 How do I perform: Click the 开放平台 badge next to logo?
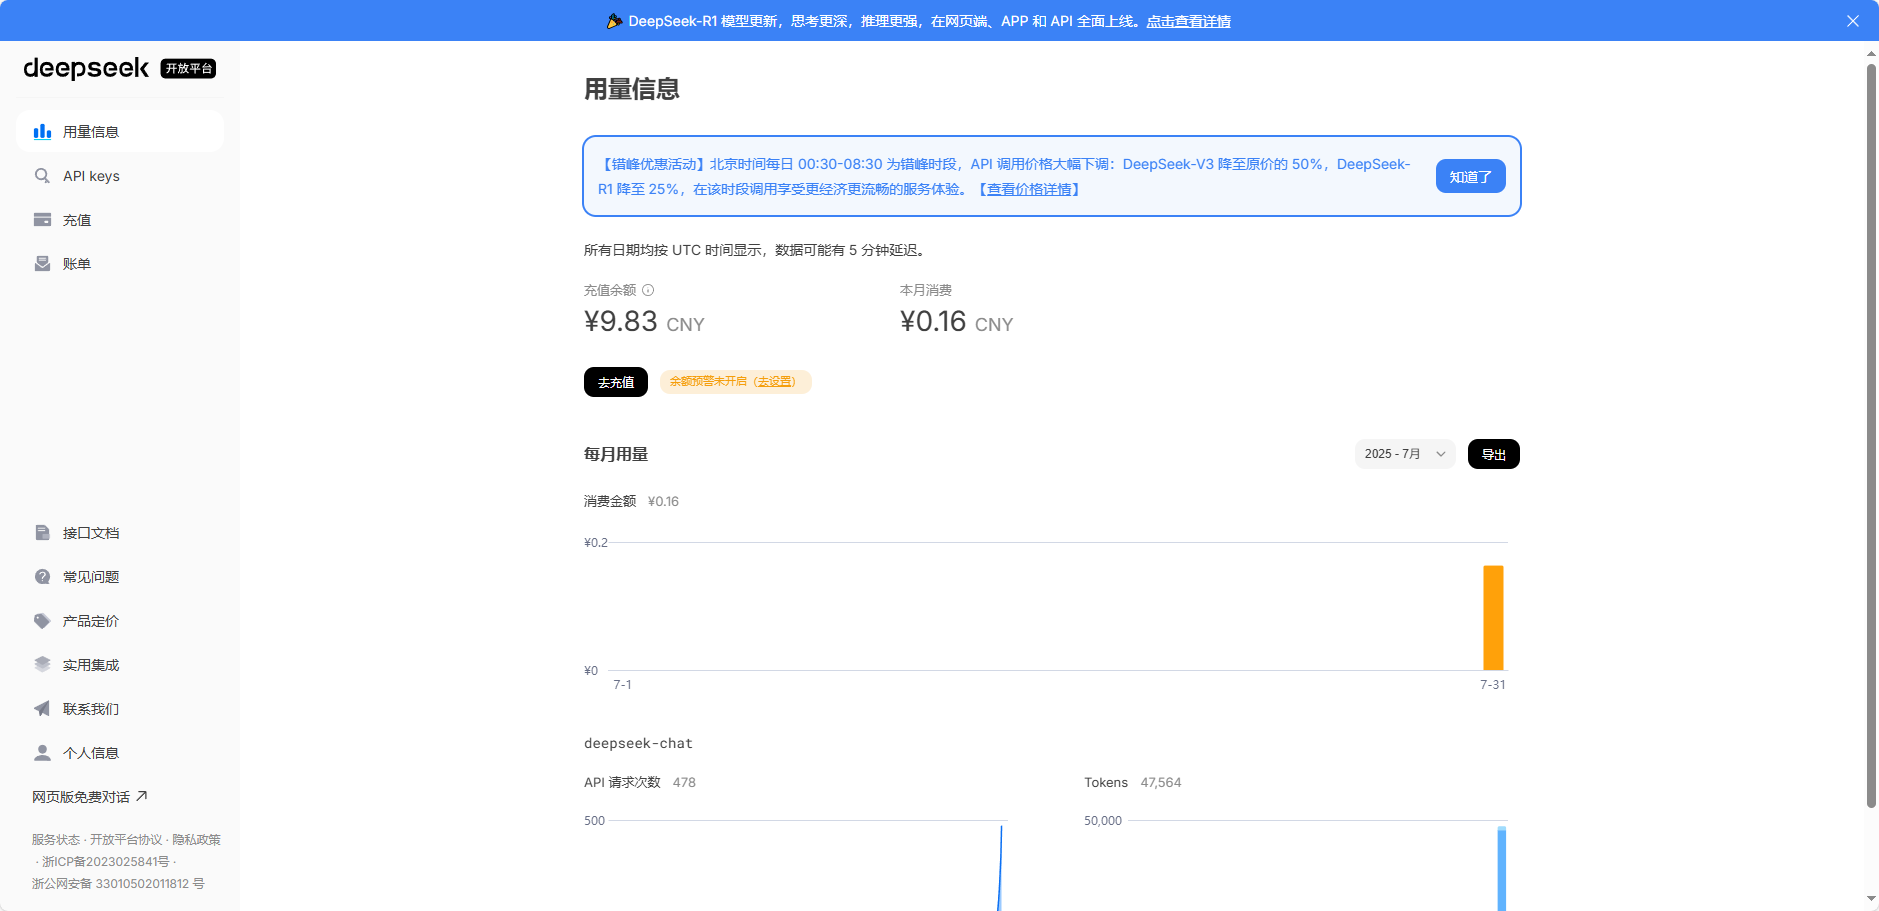tap(188, 68)
